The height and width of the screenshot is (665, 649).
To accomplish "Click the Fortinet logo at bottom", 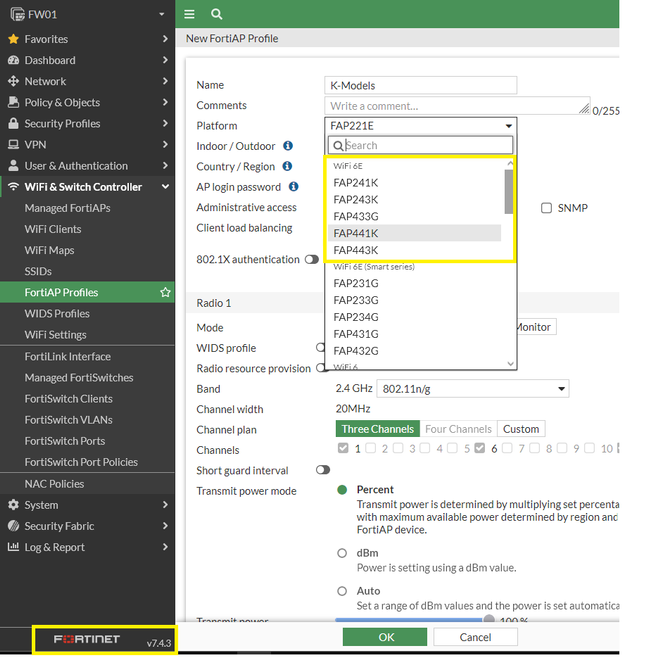I will pos(87,639).
